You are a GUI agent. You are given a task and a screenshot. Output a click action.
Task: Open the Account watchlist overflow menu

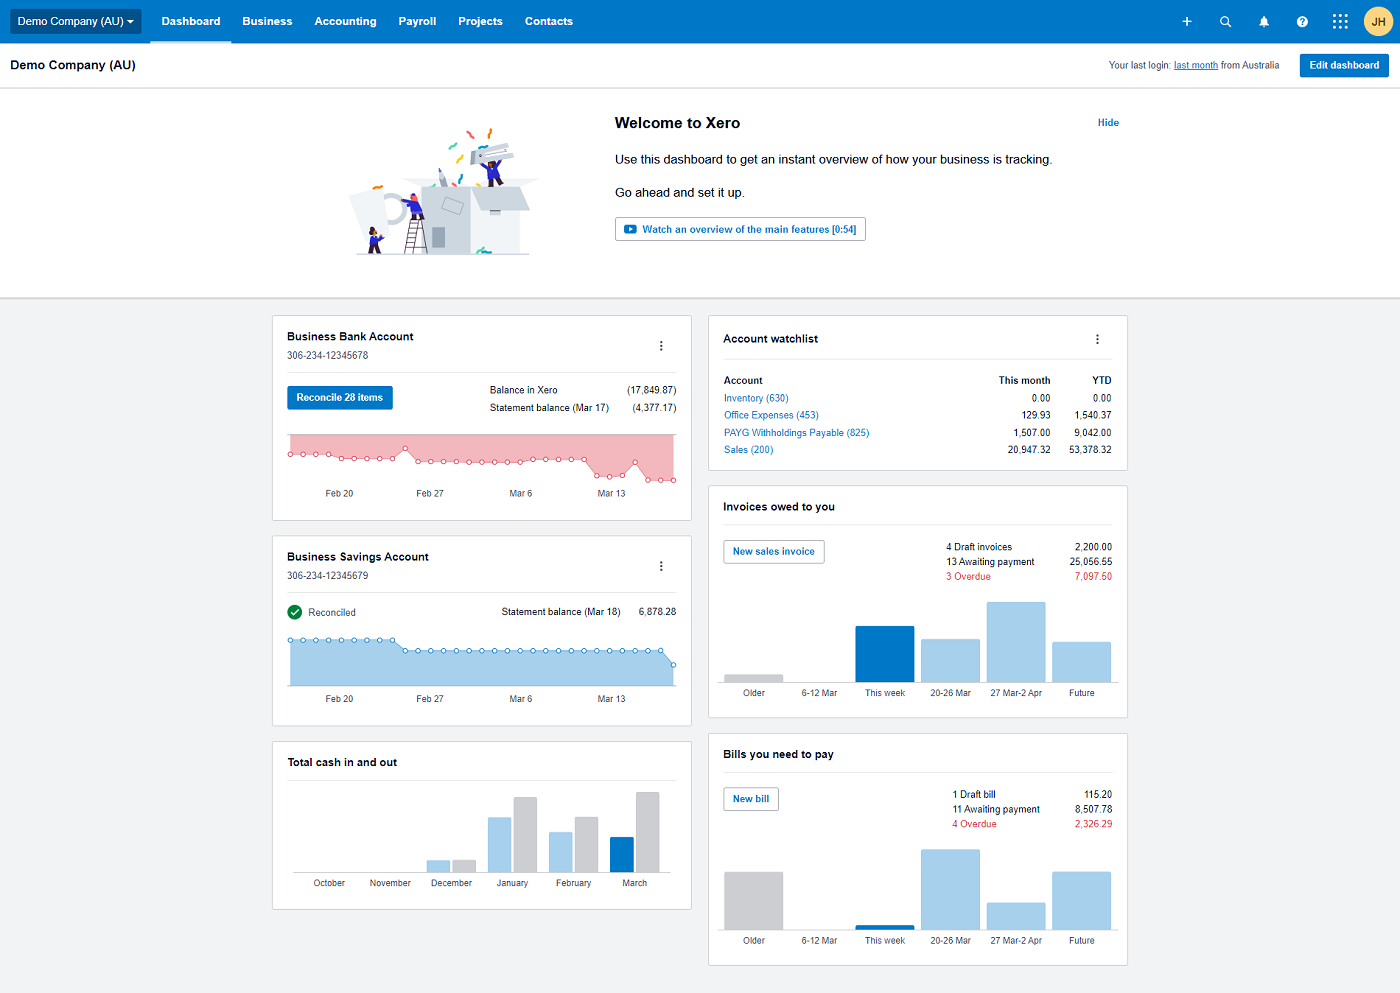coord(1097,339)
